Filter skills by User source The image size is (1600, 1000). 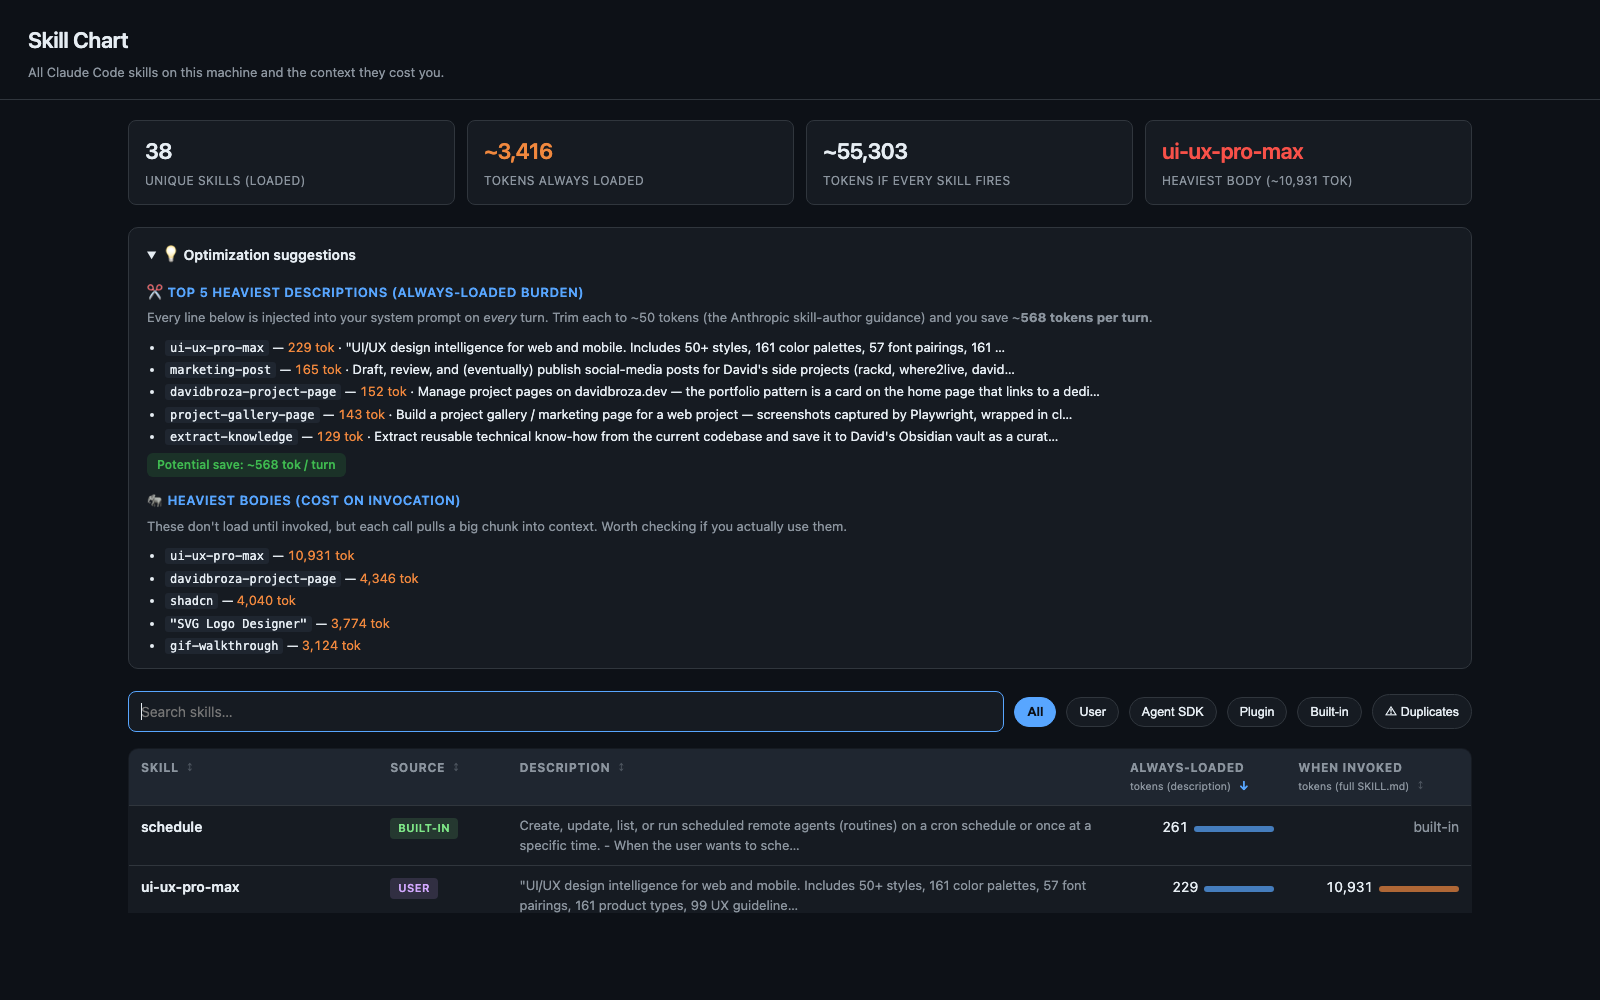[x=1092, y=712]
